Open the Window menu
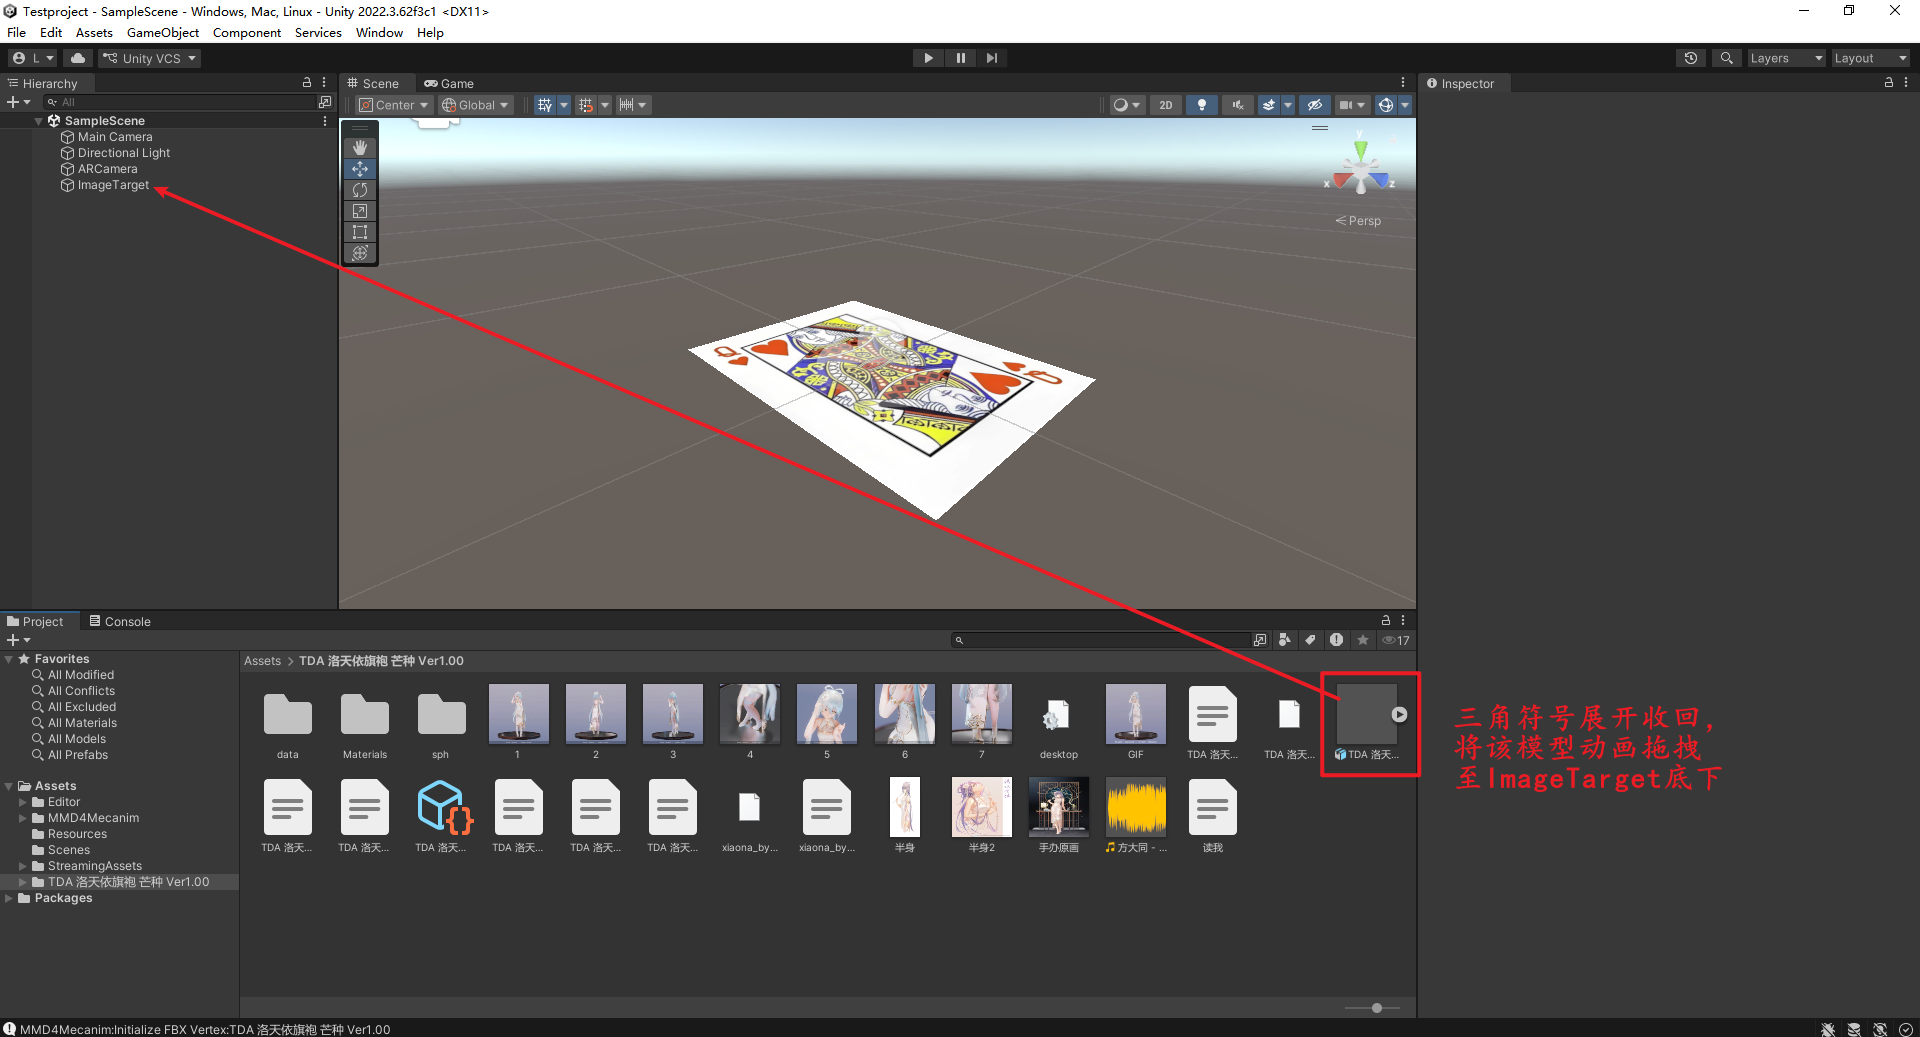The height and width of the screenshot is (1037, 1920). point(379,33)
